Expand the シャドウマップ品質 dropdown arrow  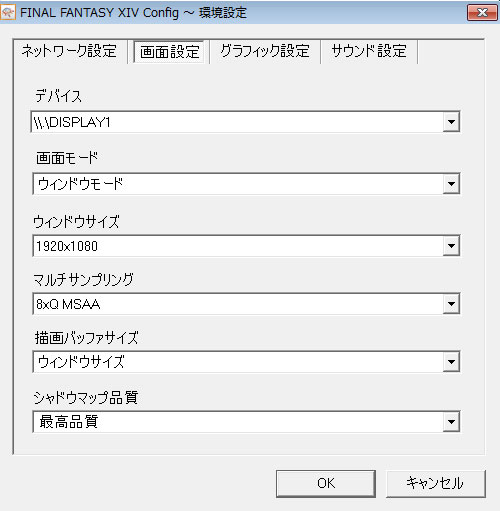pos(451,422)
